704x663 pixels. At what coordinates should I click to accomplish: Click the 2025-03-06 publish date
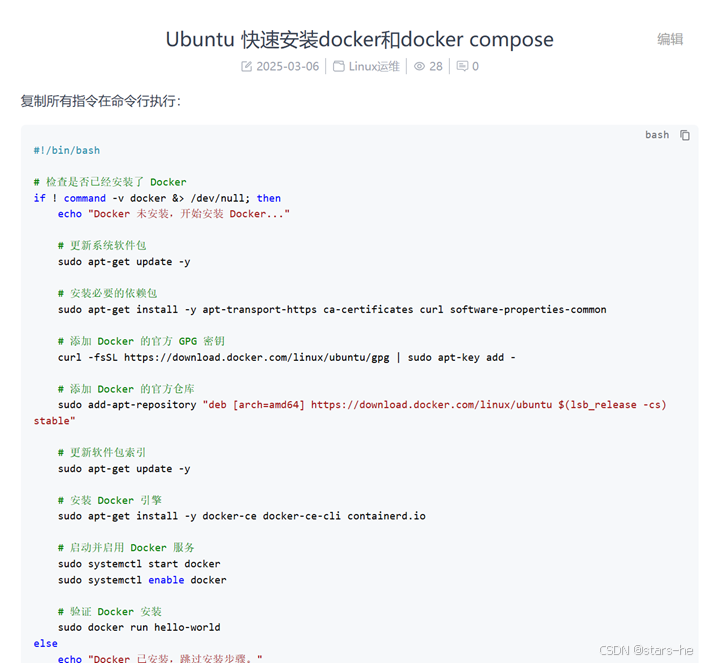[x=287, y=66]
